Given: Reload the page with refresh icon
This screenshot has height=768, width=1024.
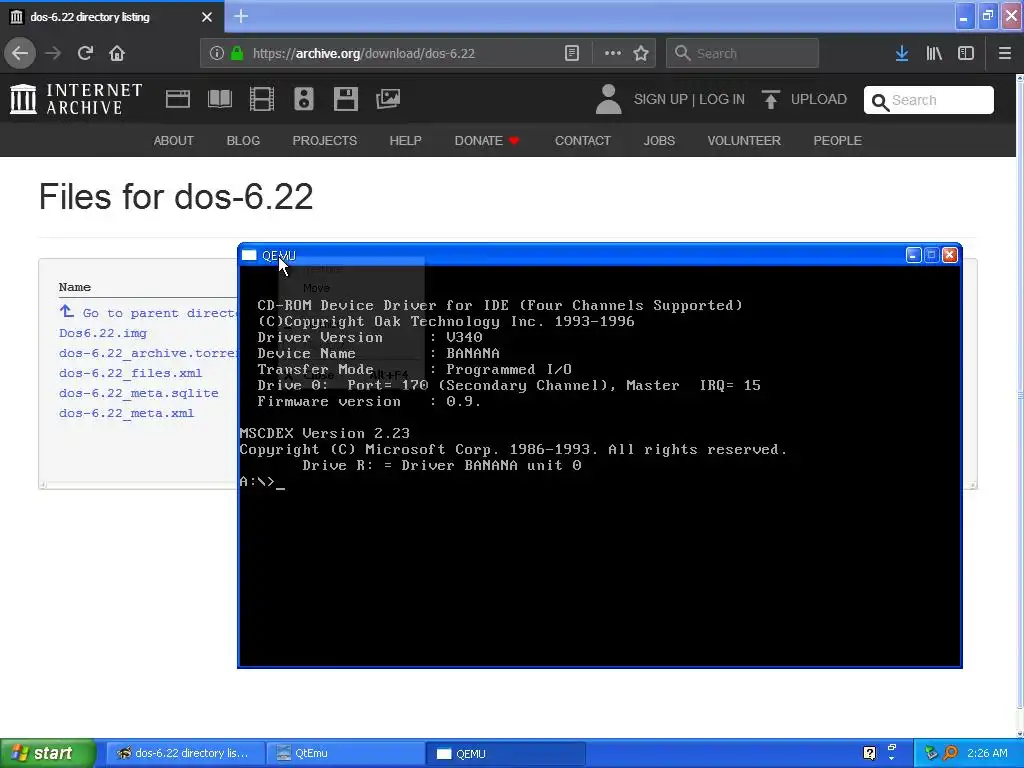Looking at the screenshot, I should click(x=85, y=53).
